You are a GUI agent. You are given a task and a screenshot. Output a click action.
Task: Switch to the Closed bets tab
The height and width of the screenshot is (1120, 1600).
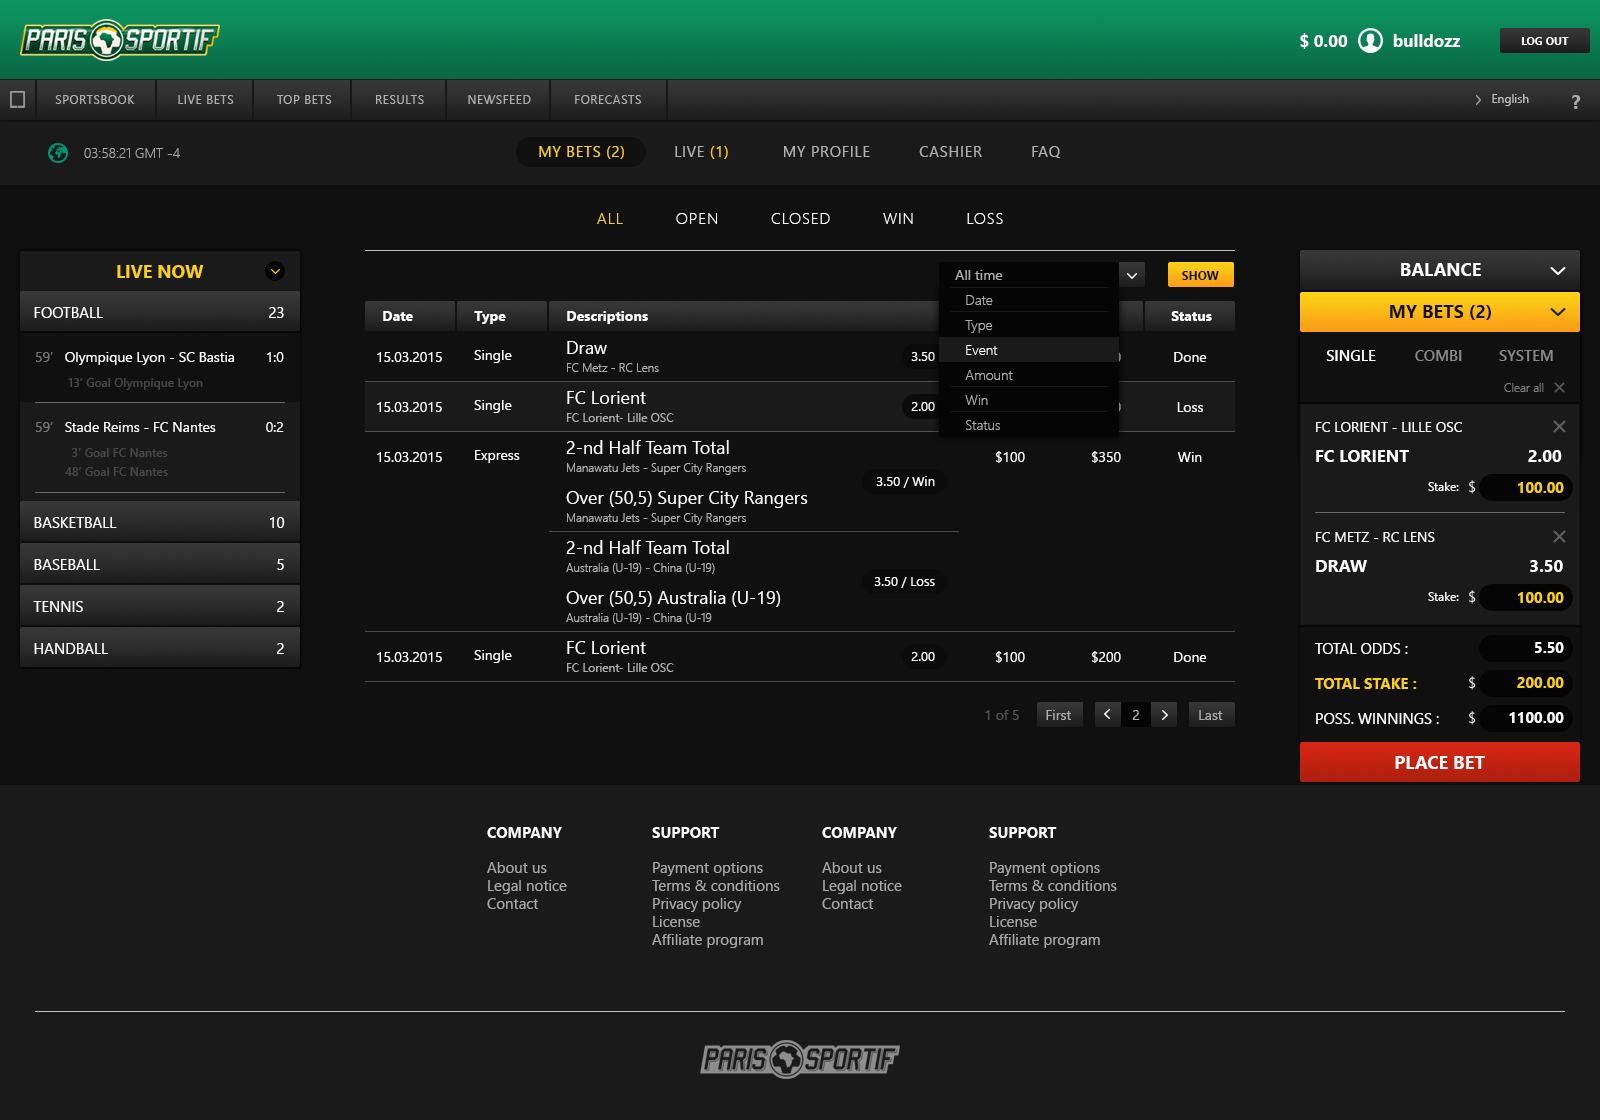(x=800, y=219)
